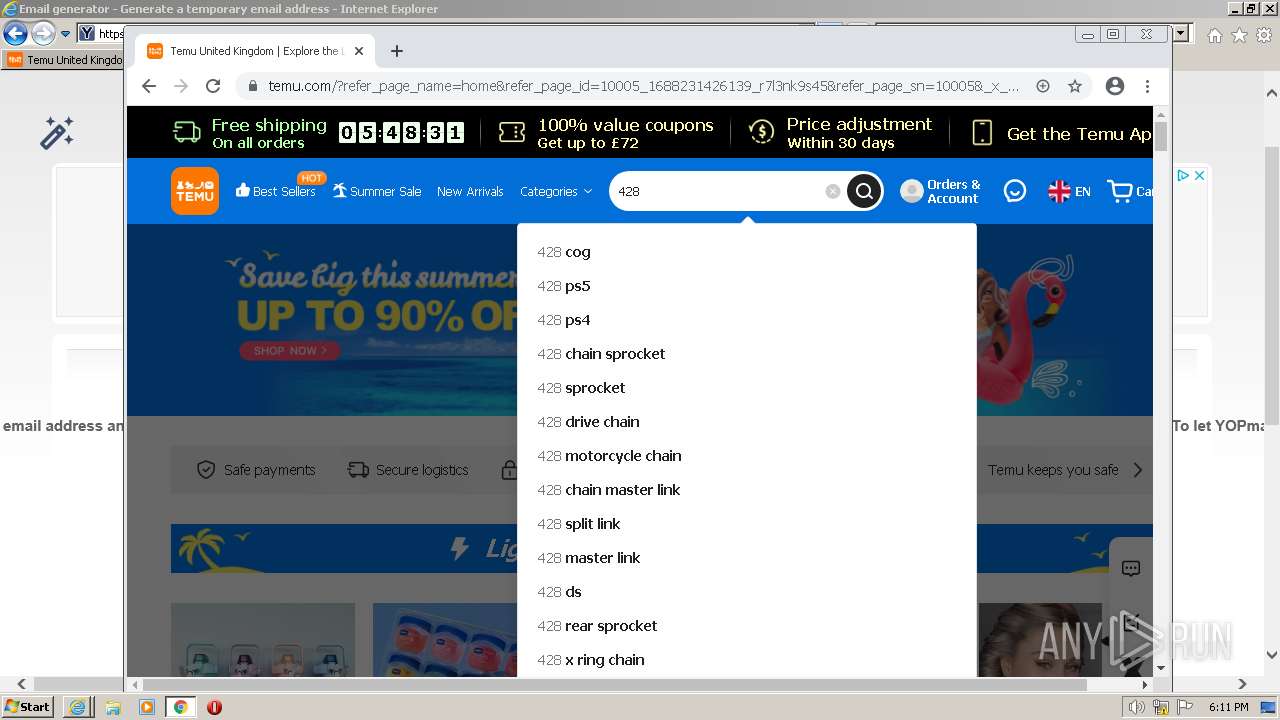
Task: Expand the Categories dropdown
Action: pyautogui.click(x=556, y=191)
